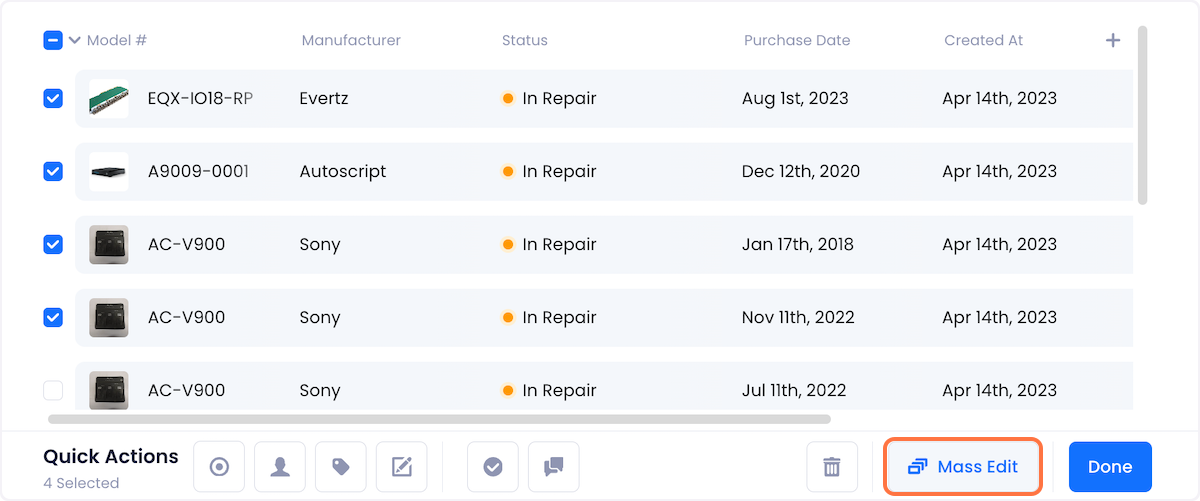Click Sony in the Jan 17th, 2018 row
Viewport: 1200px width, 501px height.
(x=320, y=244)
